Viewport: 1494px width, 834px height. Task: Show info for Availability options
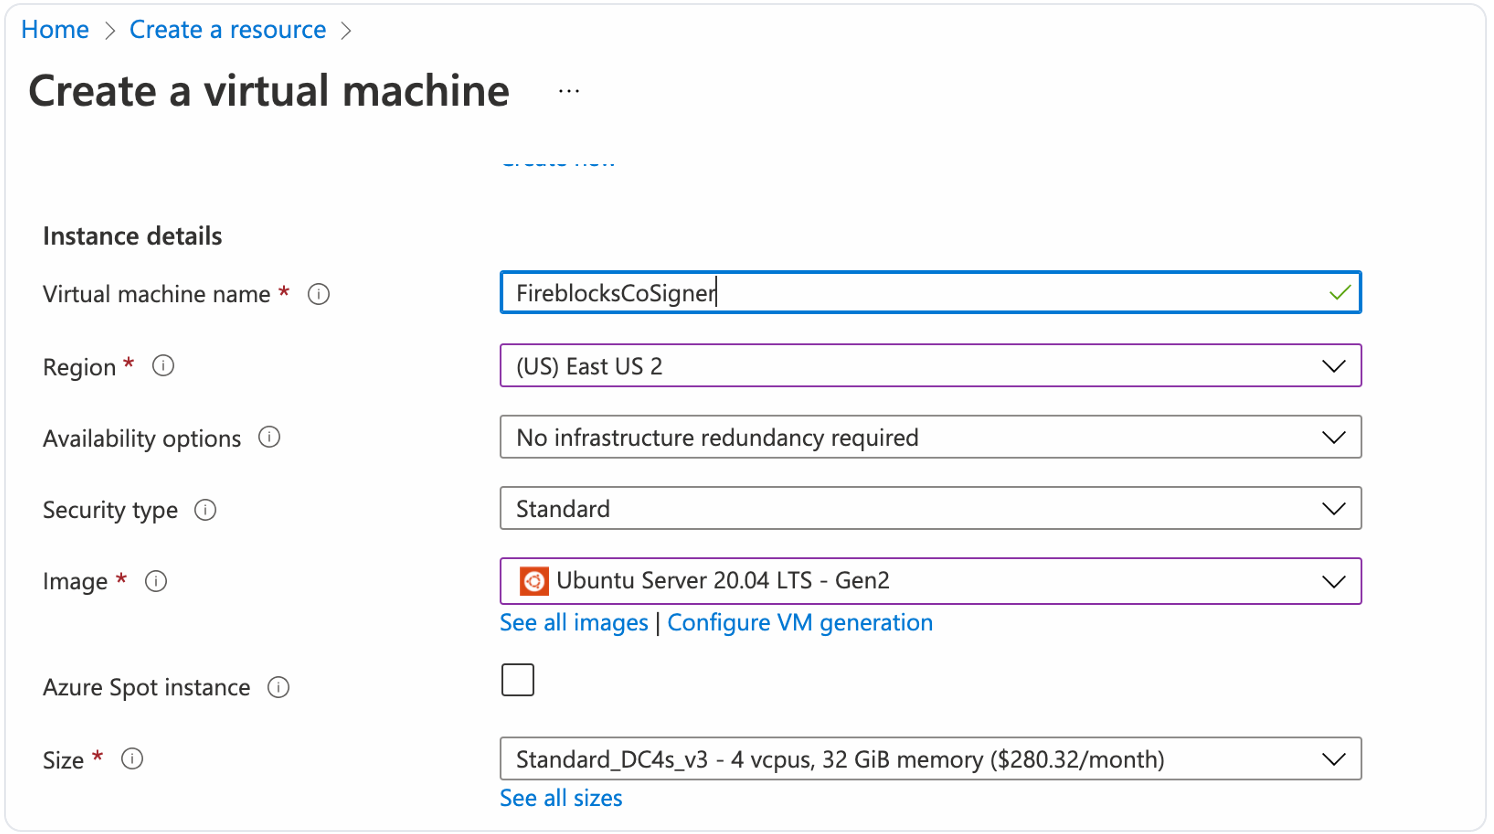coord(269,437)
